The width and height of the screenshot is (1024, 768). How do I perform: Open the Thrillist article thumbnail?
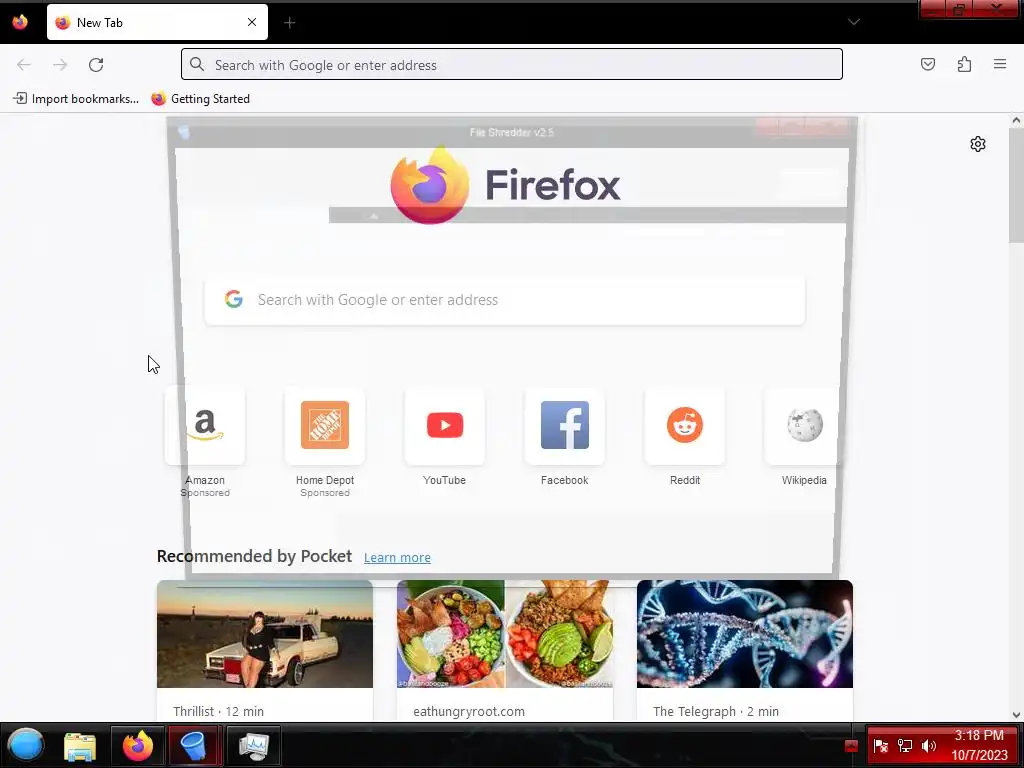[x=264, y=633]
